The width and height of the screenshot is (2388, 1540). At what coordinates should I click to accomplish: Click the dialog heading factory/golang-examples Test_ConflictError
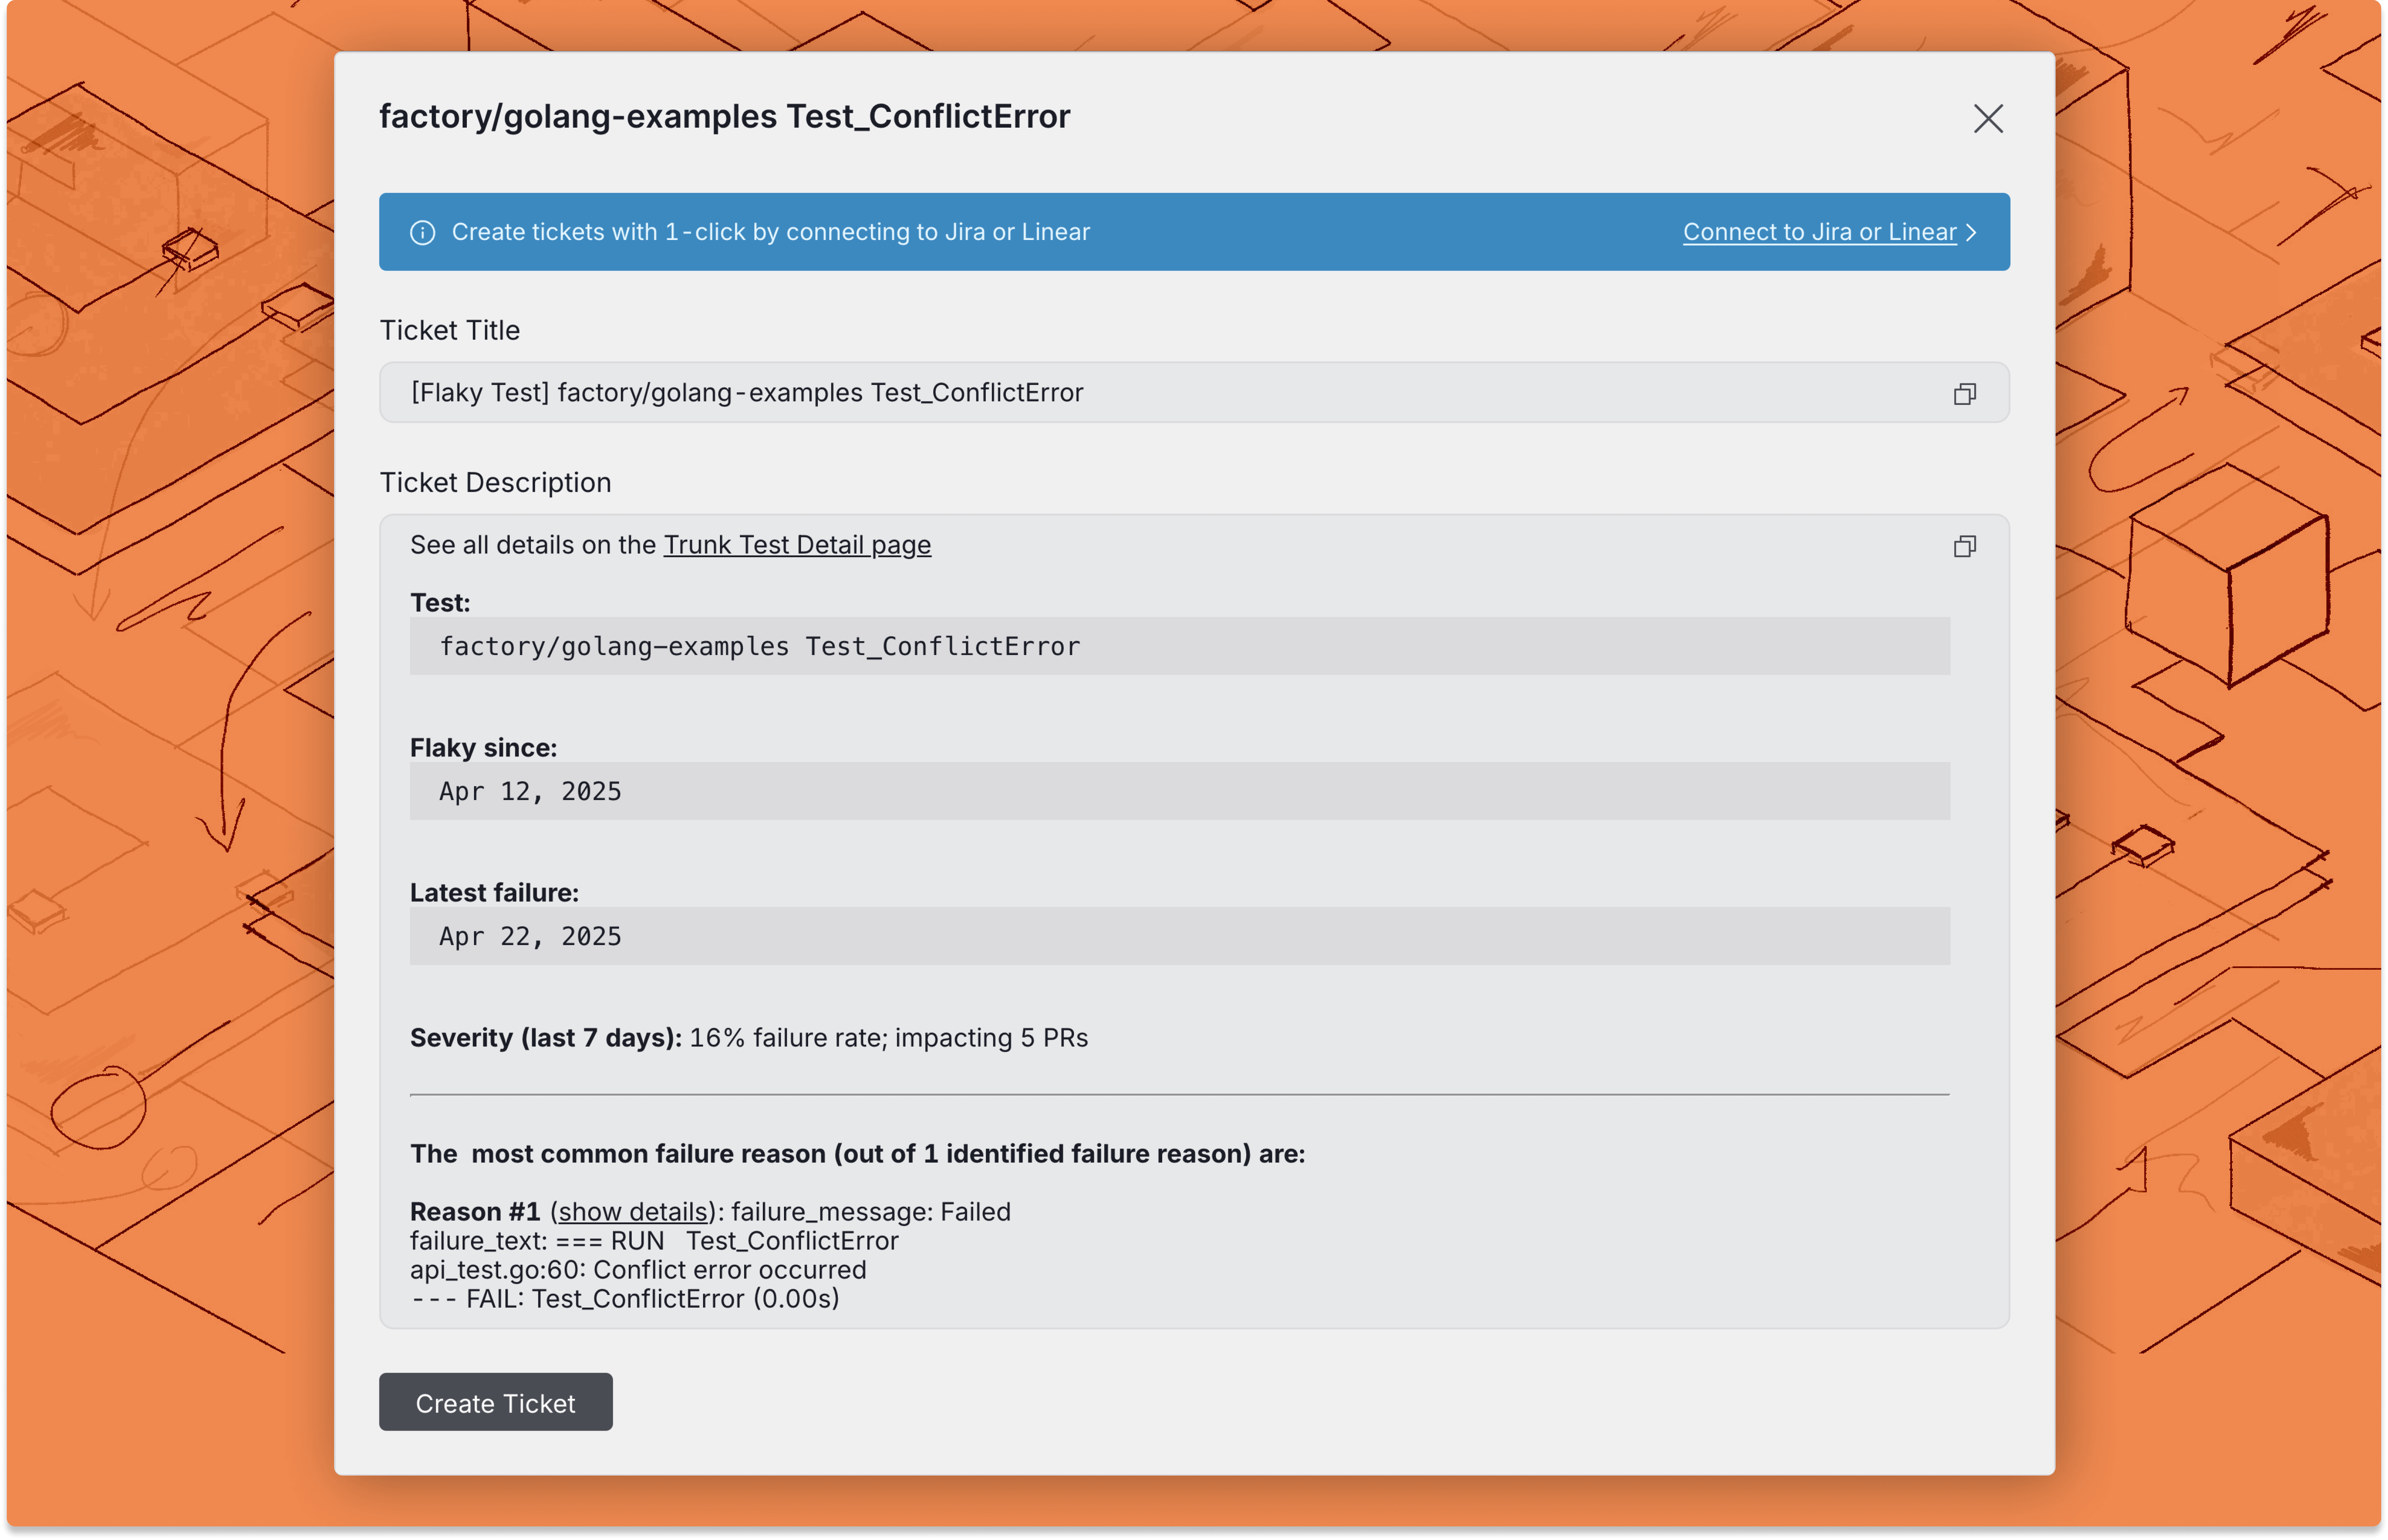pos(724,117)
